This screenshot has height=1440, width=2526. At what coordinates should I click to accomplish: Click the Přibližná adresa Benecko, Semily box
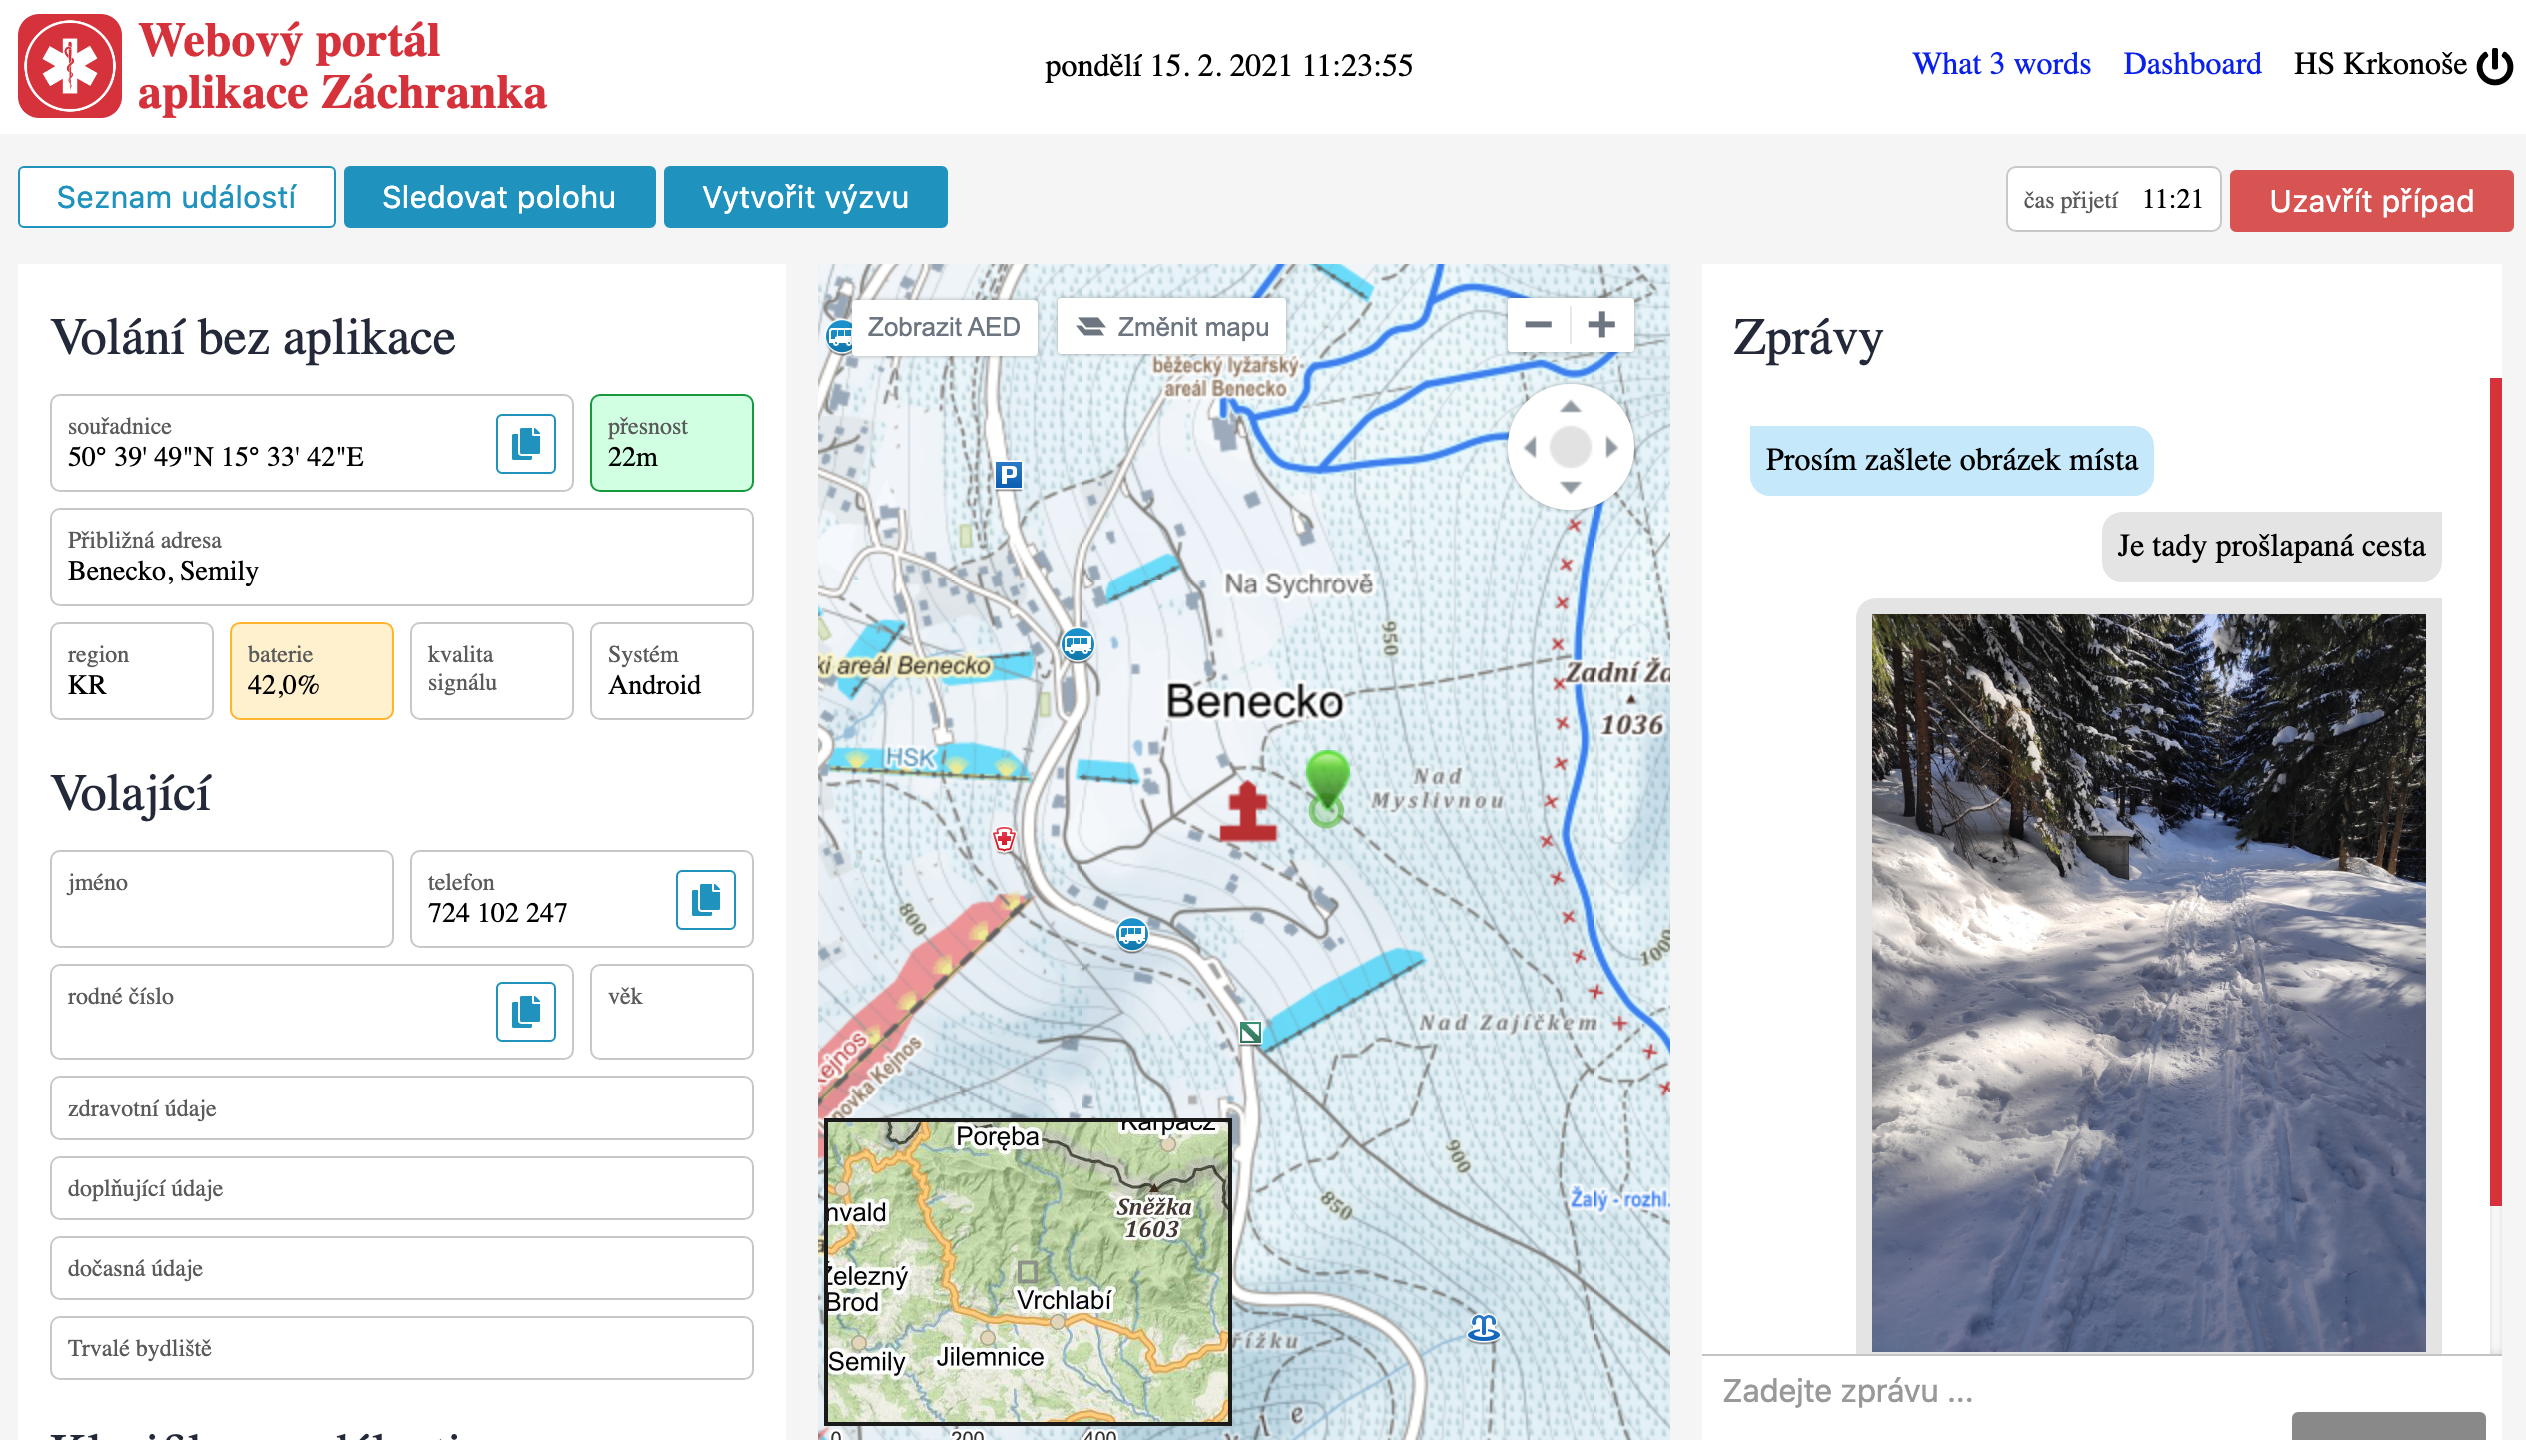(x=402, y=557)
